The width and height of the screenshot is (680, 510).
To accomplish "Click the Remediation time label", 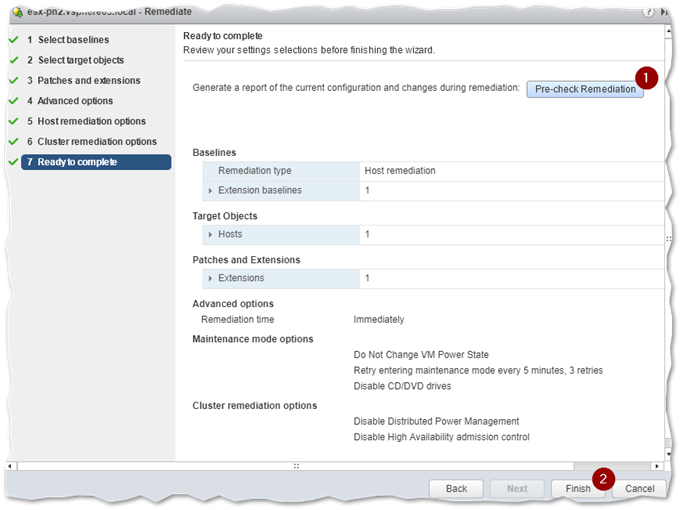I will (x=237, y=320).
